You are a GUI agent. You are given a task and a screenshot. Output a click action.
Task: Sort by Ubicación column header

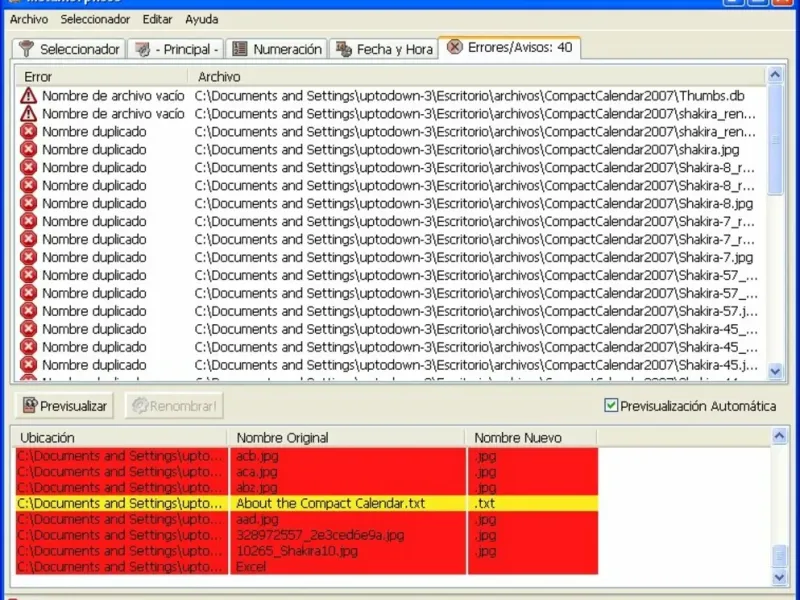coord(119,438)
